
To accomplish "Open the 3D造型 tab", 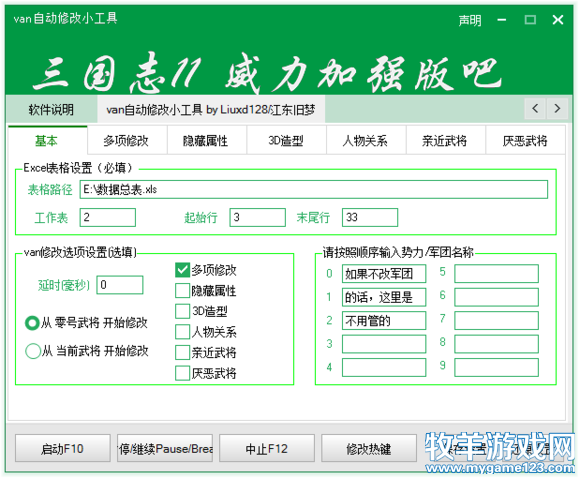I will tap(286, 141).
